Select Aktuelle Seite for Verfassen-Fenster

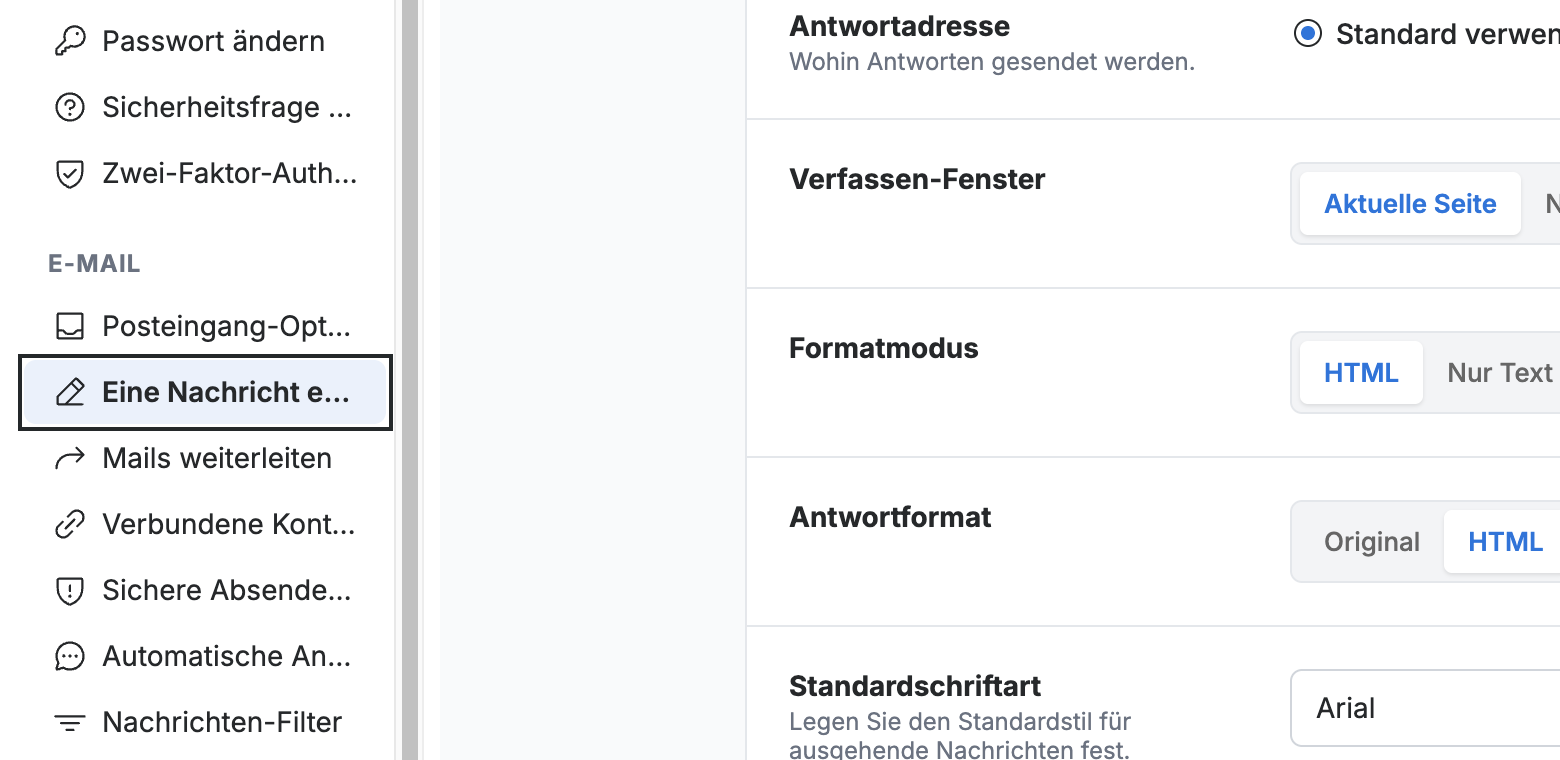pos(1410,204)
